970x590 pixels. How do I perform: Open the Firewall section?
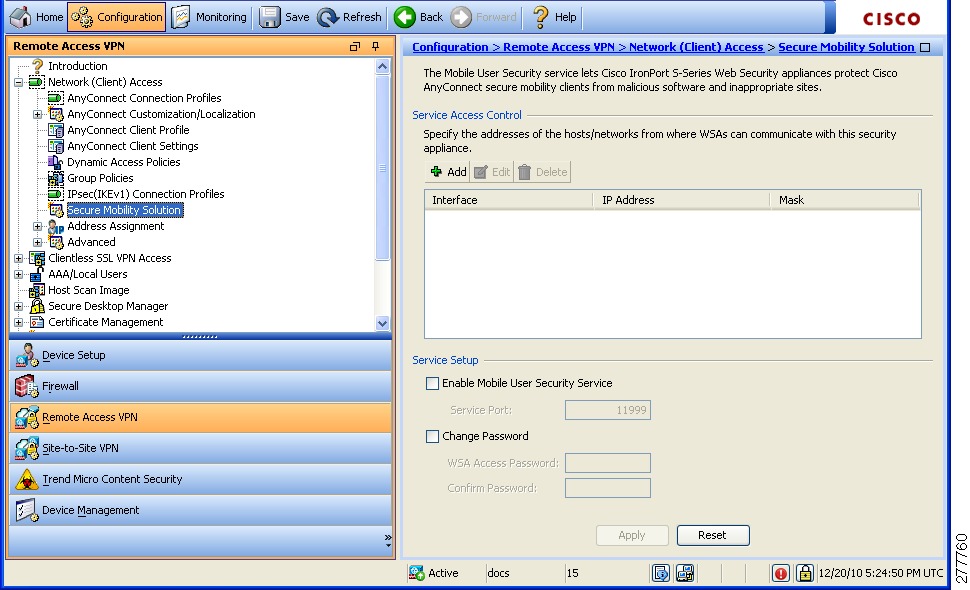[200, 387]
